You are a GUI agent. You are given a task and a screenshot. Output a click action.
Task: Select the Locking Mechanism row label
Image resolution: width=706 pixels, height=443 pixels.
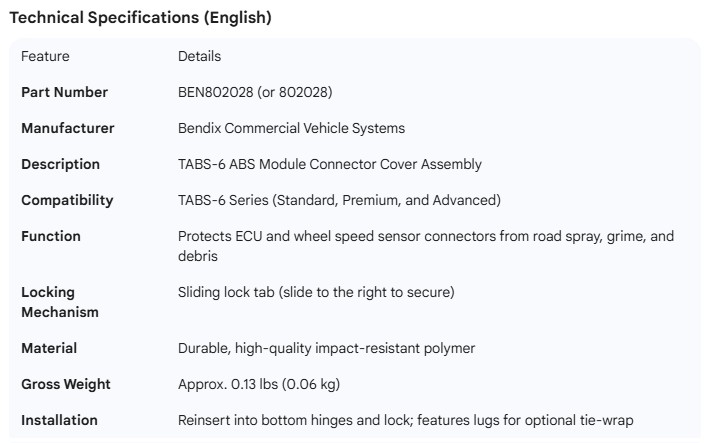tap(60, 302)
